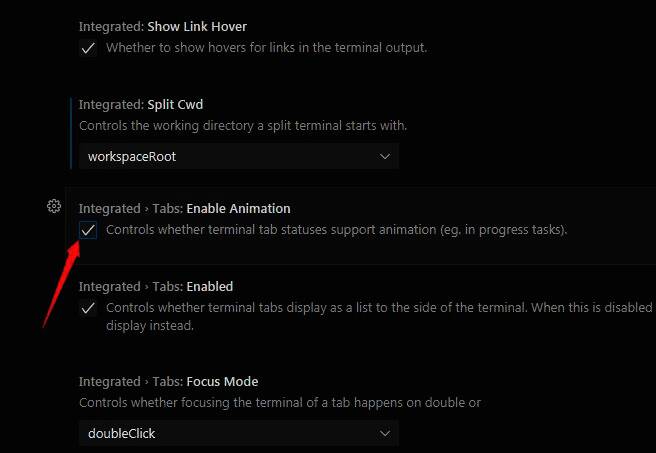Disable the Tabs Enable Animation checkbox
This screenshot has width=656, height=453.
(88, 230)
